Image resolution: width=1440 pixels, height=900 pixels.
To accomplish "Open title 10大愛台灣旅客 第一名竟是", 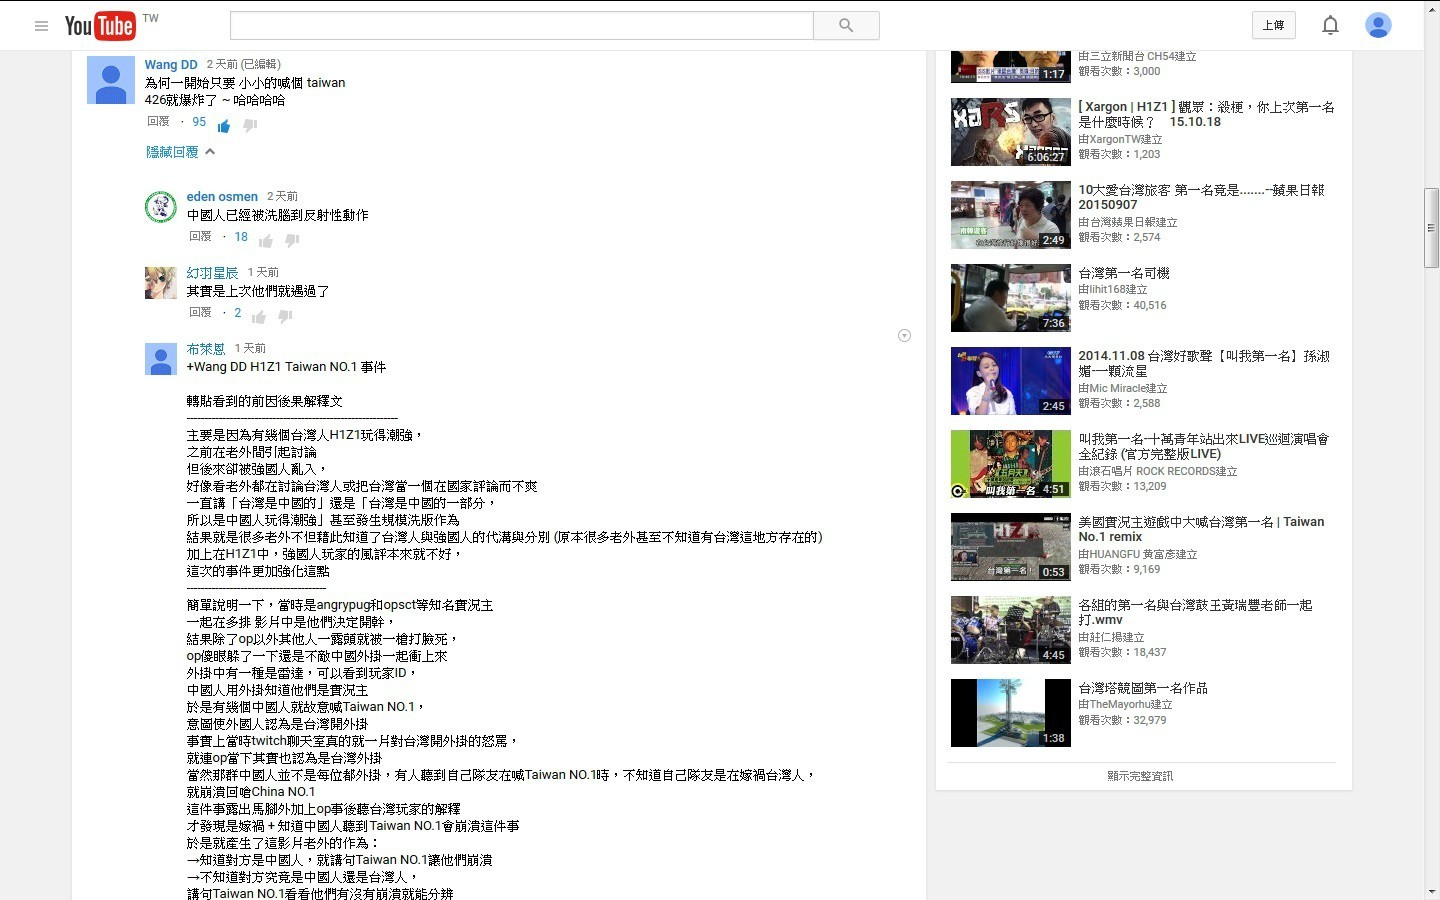I will pyautogui.click(x=1201, y=197).
